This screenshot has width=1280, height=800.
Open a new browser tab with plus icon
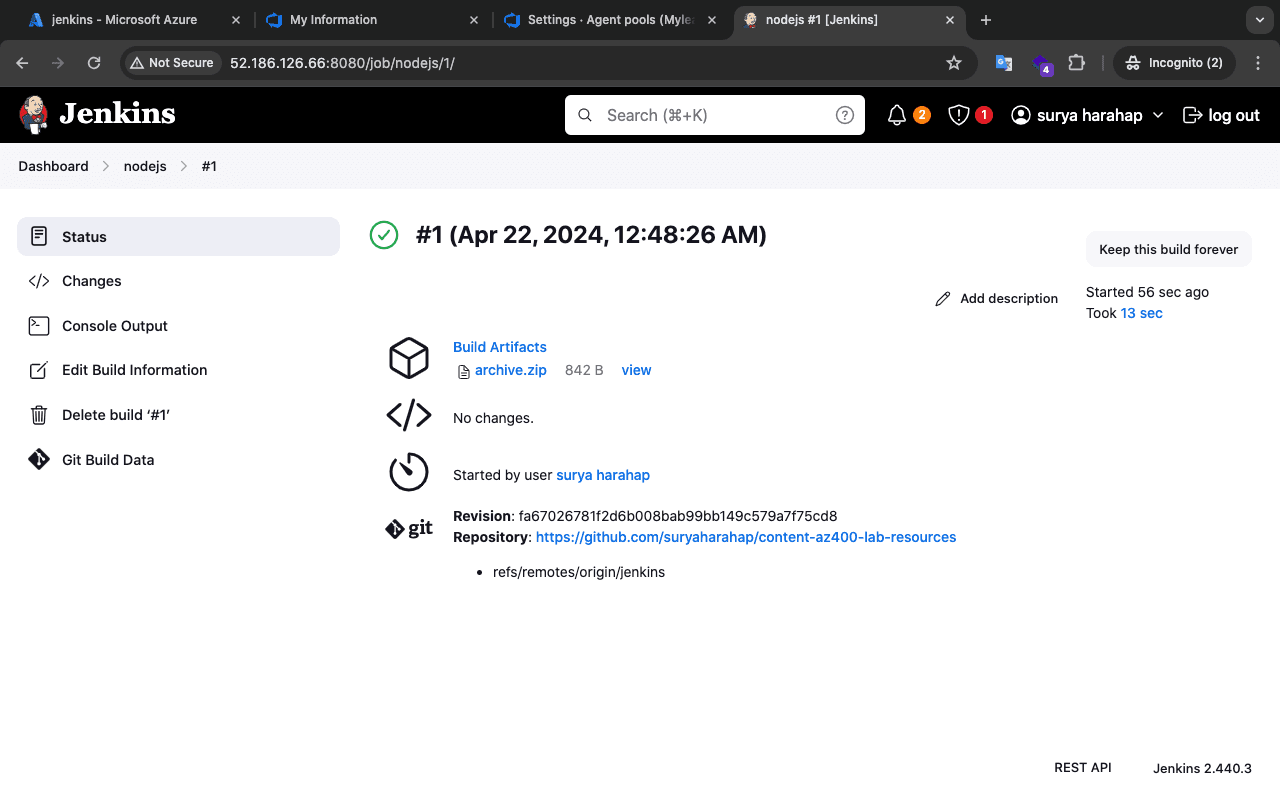point(986,20)
